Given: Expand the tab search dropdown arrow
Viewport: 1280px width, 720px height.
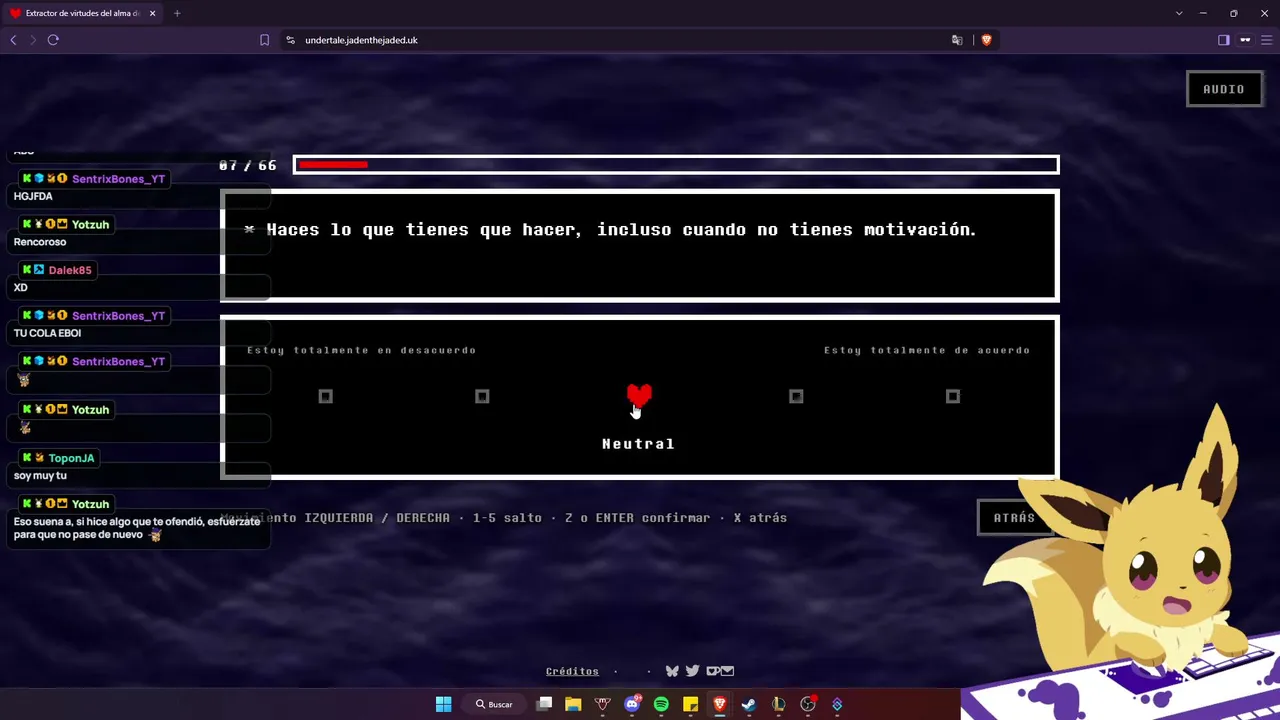Looking at the screenshot, I should click(x=1179, y=13).
